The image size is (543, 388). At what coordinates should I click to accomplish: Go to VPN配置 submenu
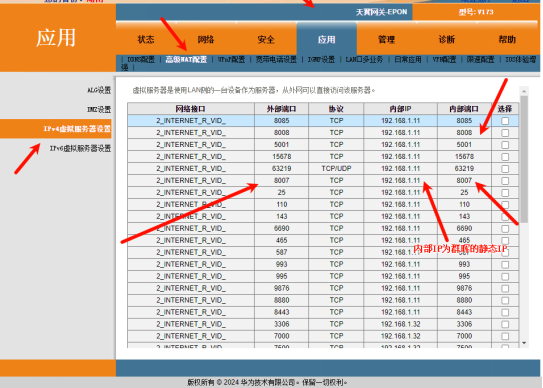444,59
